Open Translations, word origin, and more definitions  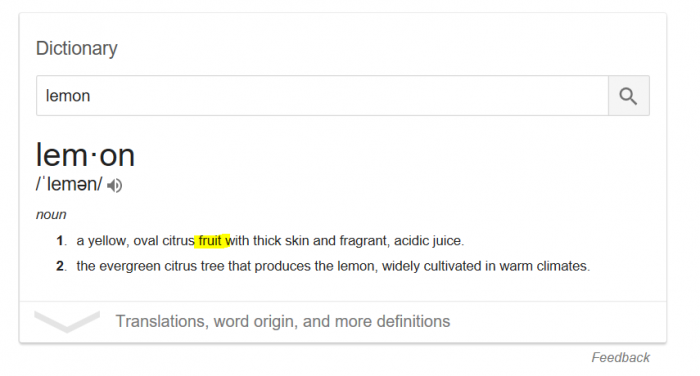(x=283, y=322)
